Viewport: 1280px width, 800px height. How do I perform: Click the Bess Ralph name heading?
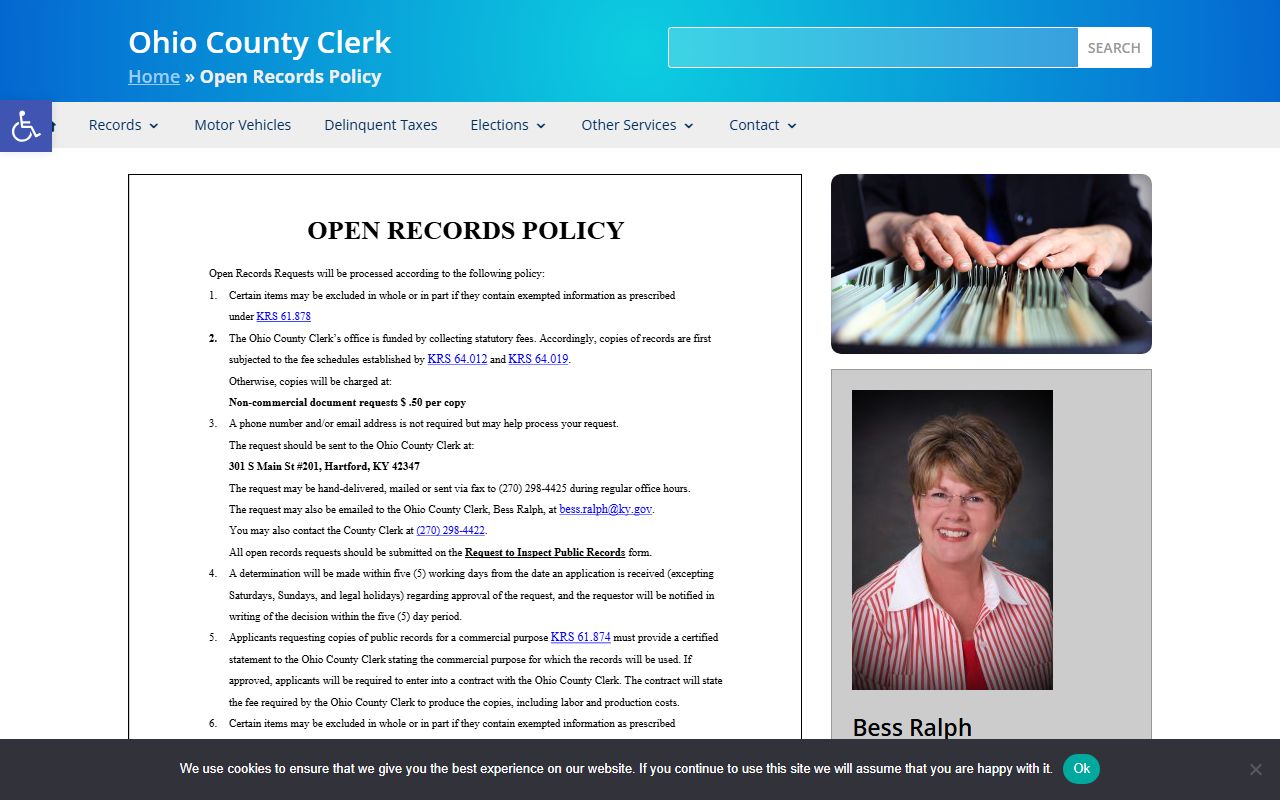[x=912, y=727]
